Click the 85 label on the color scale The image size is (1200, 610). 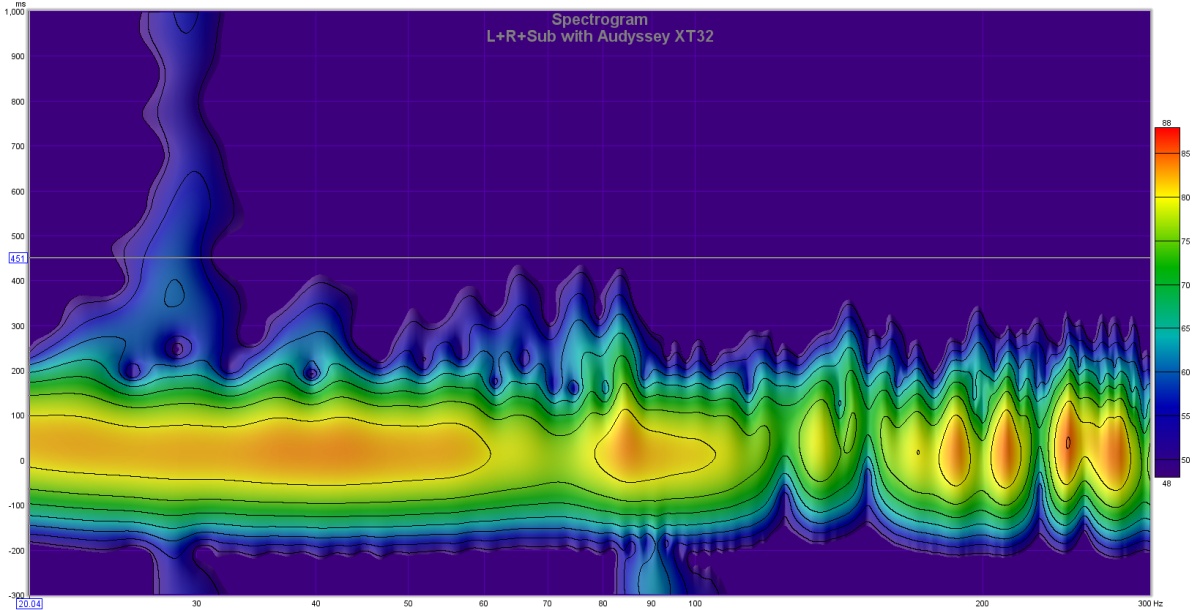click(1187, 155)
